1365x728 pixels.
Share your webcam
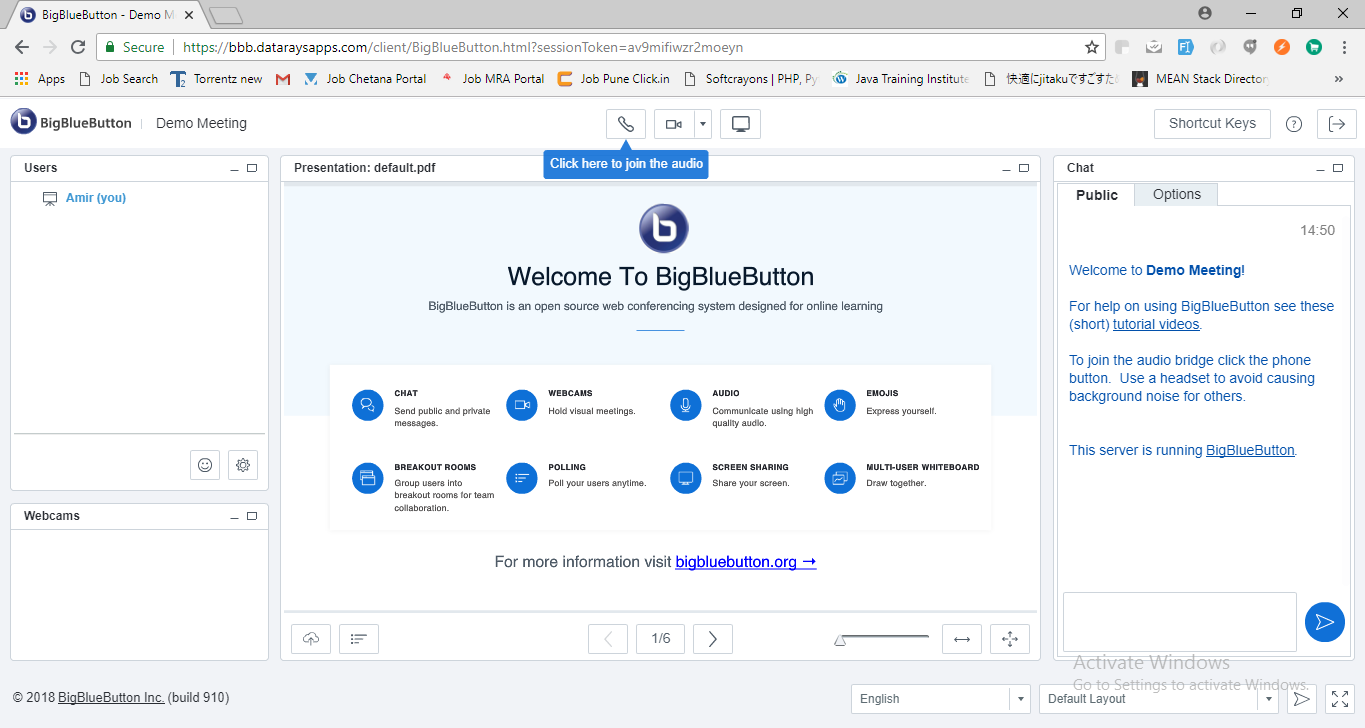click(674, 123)
